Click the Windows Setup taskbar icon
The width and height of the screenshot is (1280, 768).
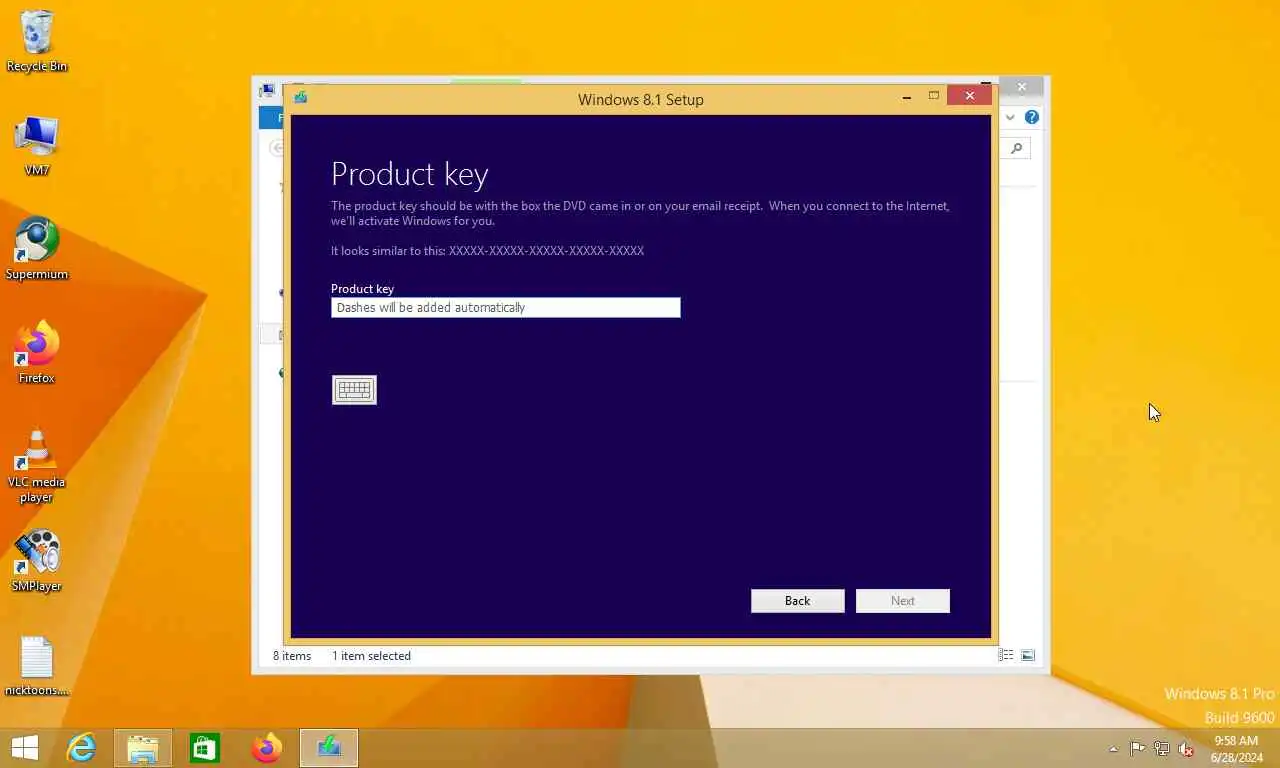pos(329,747)
